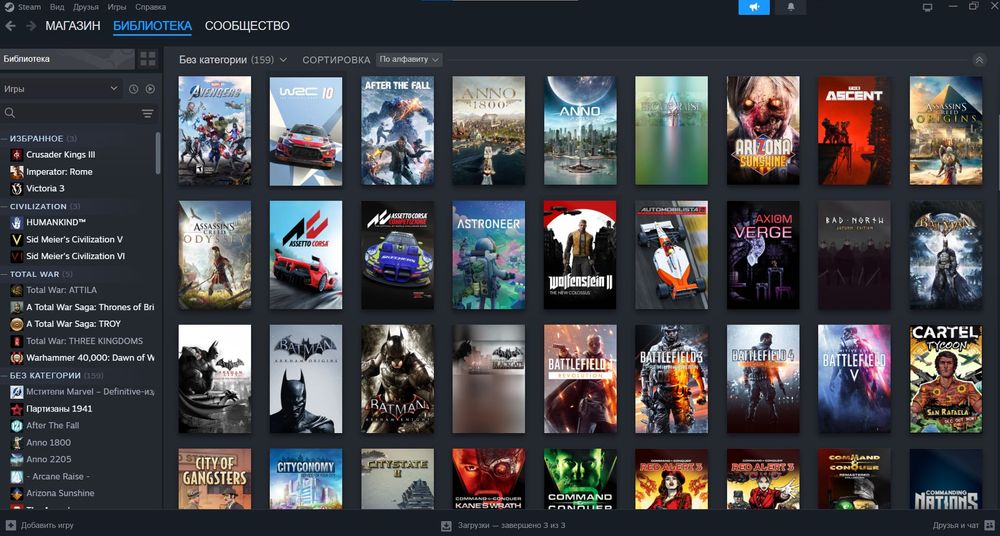
Task: Open sort dropdown По алфавиту
Action: (x=409, y=59)
